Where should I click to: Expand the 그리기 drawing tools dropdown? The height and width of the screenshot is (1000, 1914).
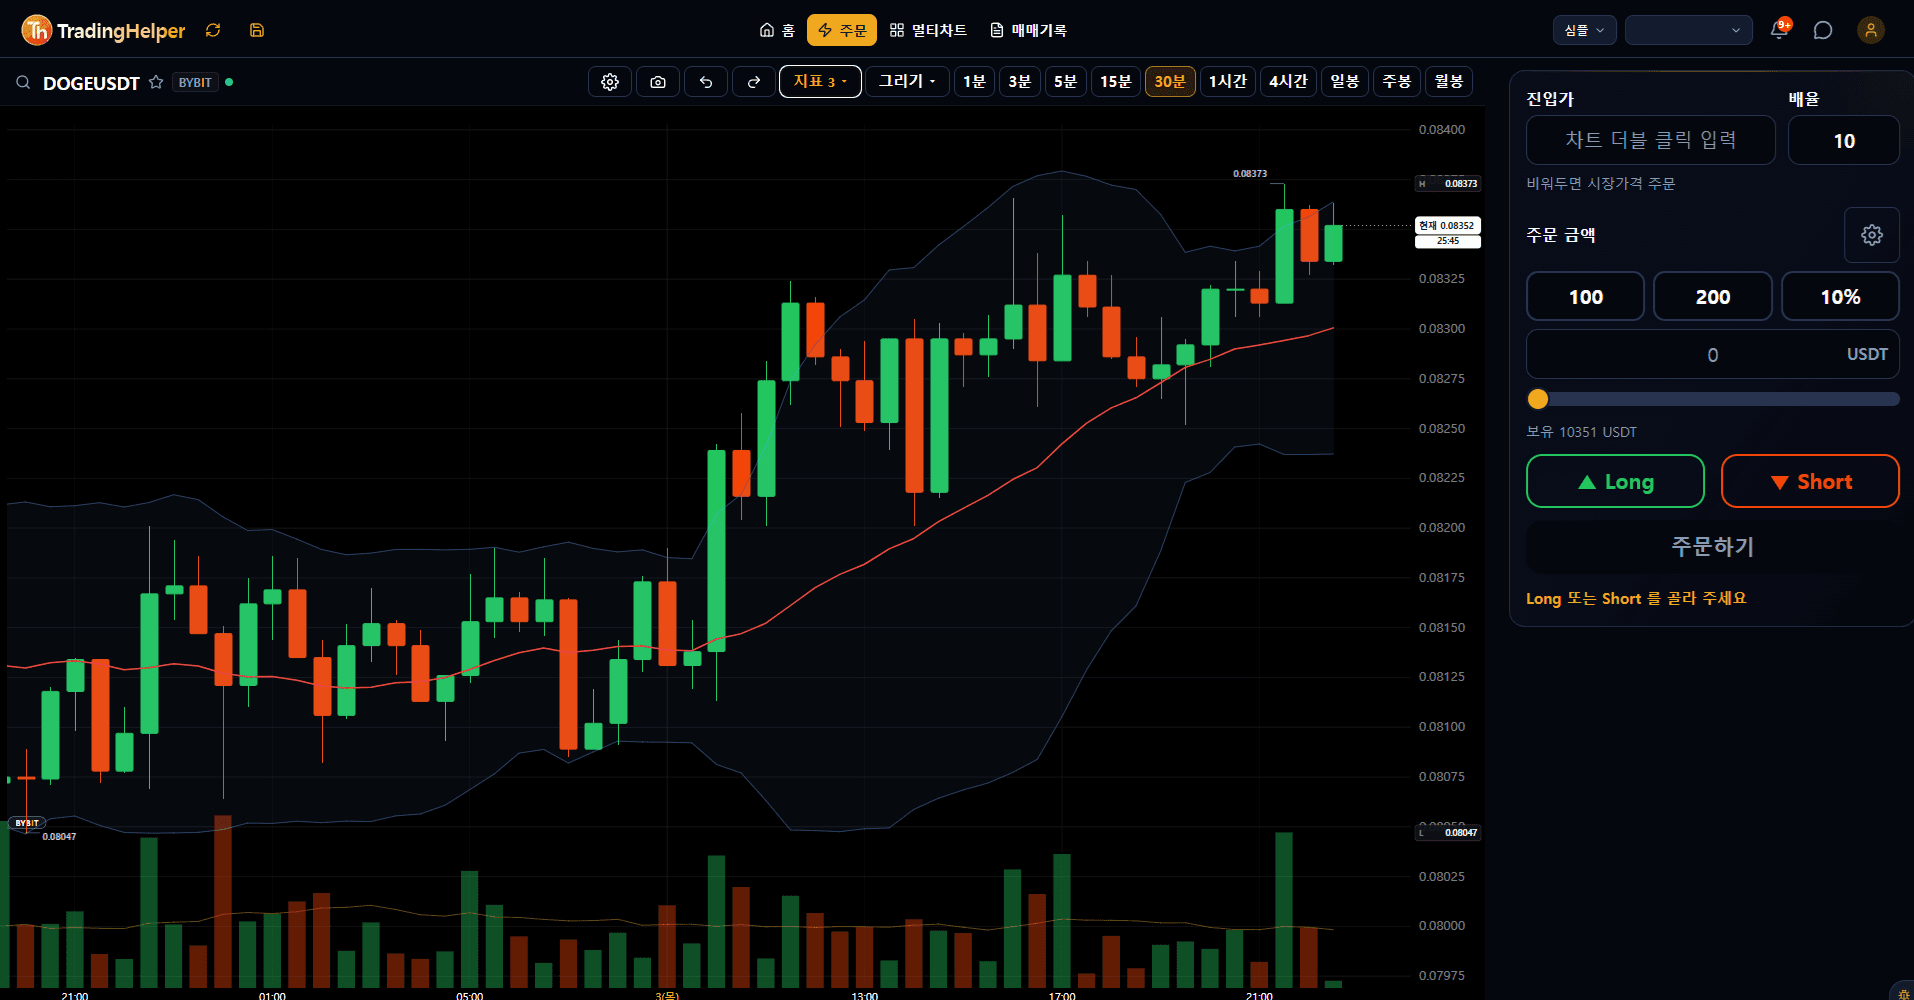tap(907, 82)
